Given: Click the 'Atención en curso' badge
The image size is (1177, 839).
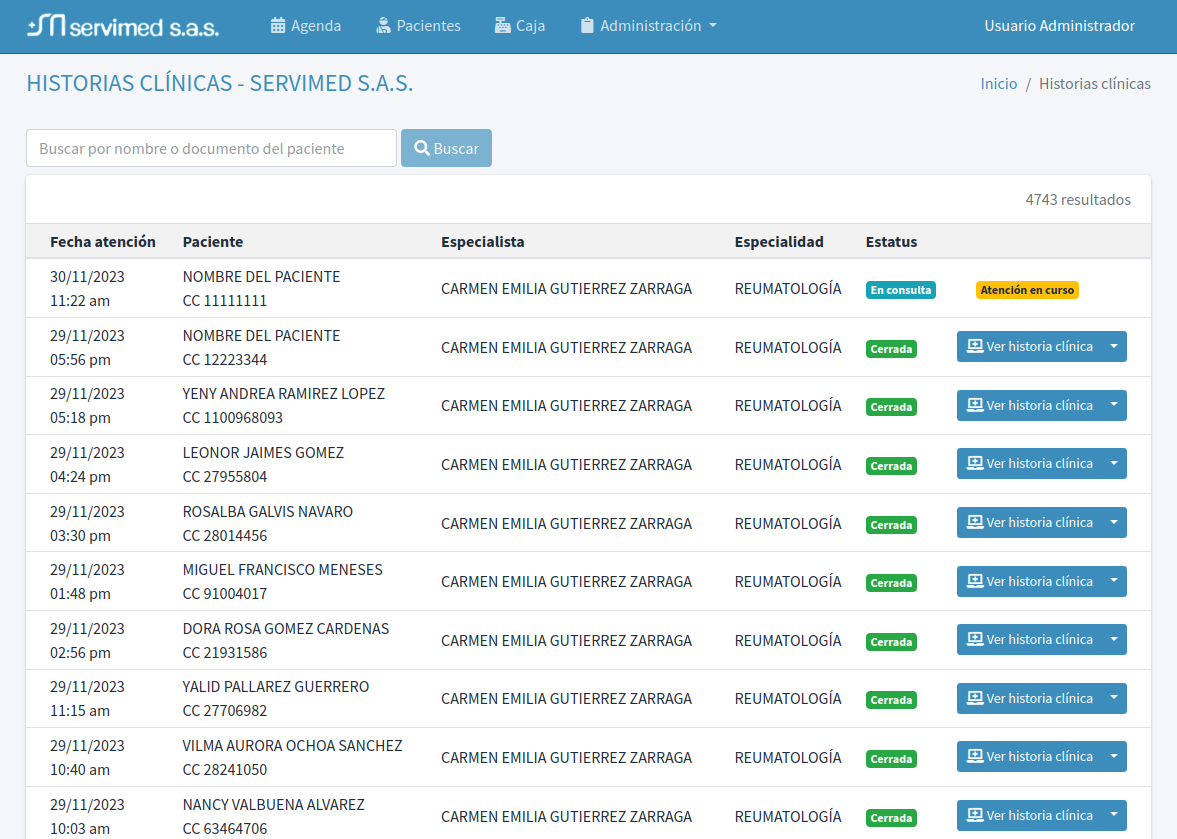Looking at the screenshot, I should coord(1027,290).
